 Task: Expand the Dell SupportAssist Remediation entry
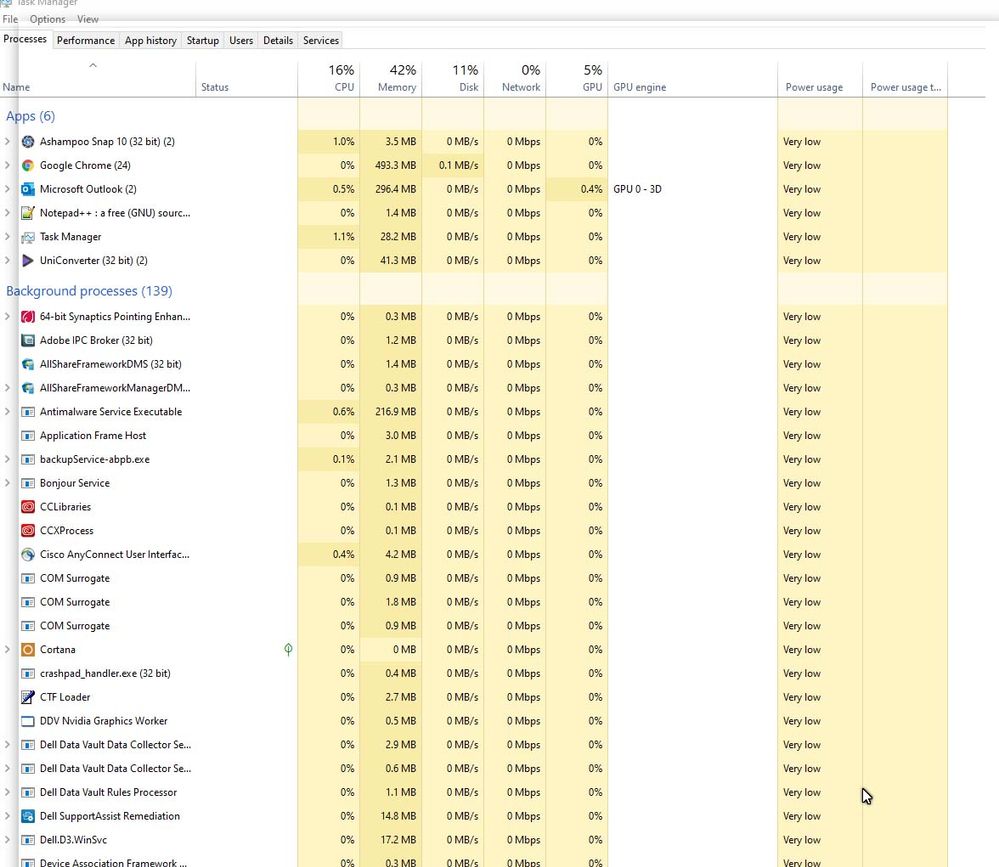[7, 816]
